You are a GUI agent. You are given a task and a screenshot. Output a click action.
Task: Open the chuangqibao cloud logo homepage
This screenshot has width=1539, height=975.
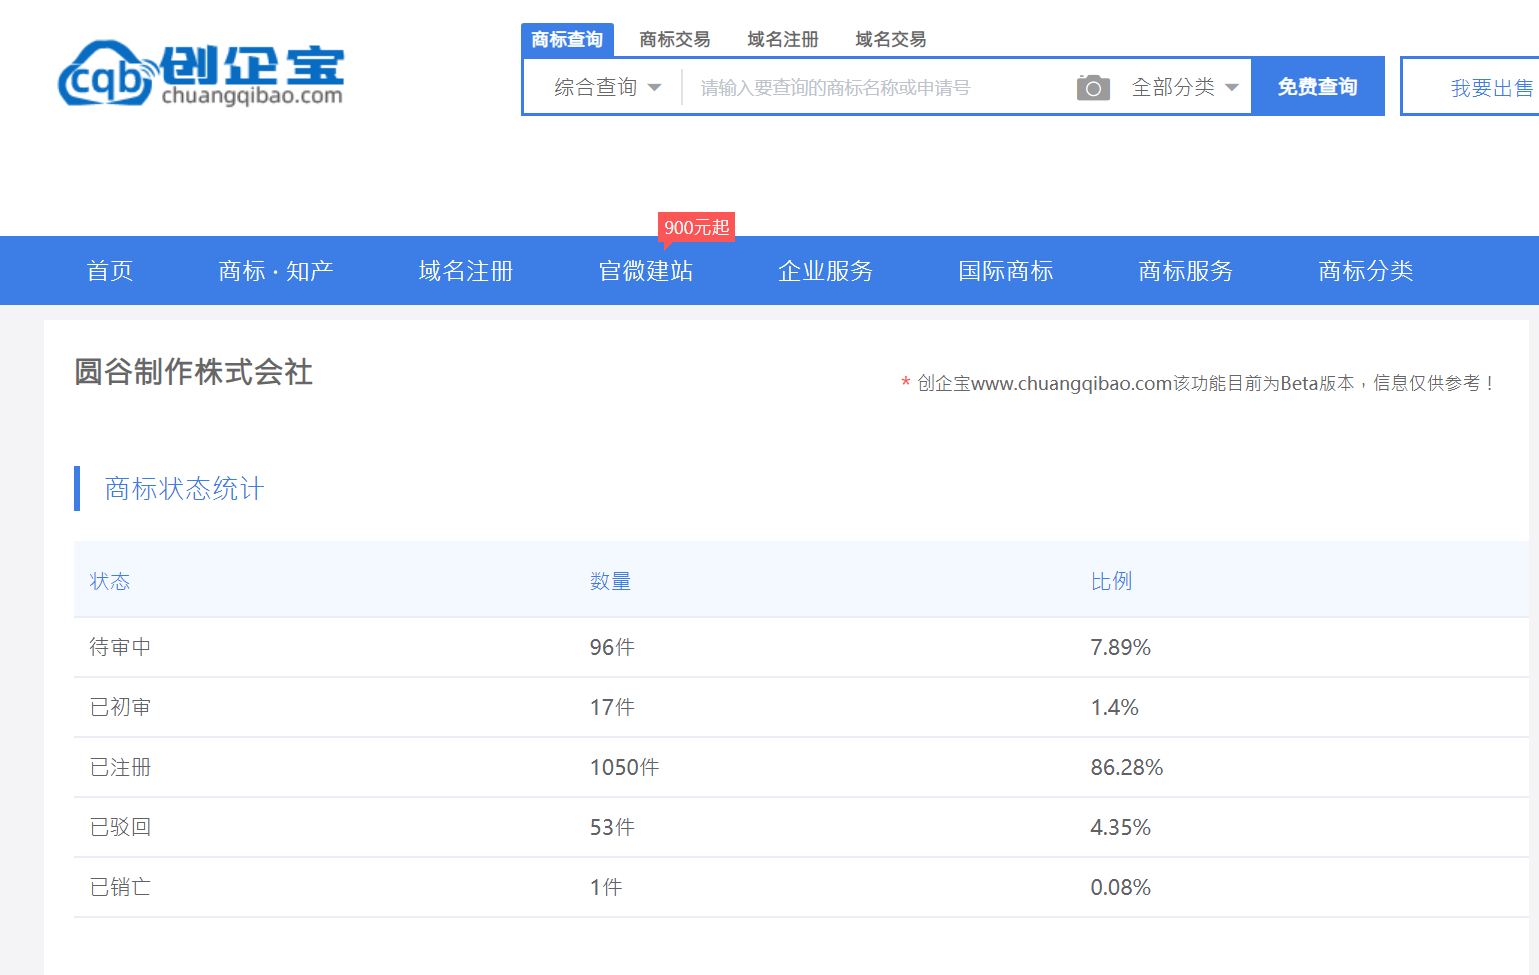point(201,73)
